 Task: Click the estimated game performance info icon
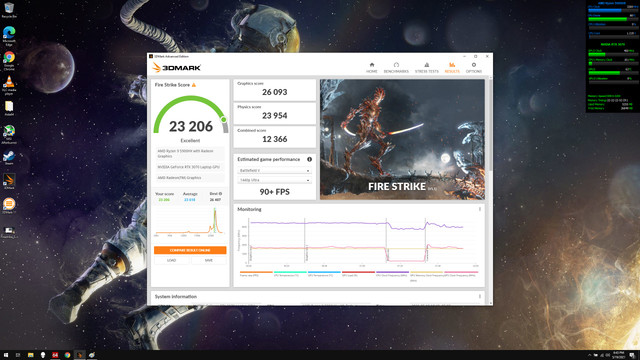[309, 159]
